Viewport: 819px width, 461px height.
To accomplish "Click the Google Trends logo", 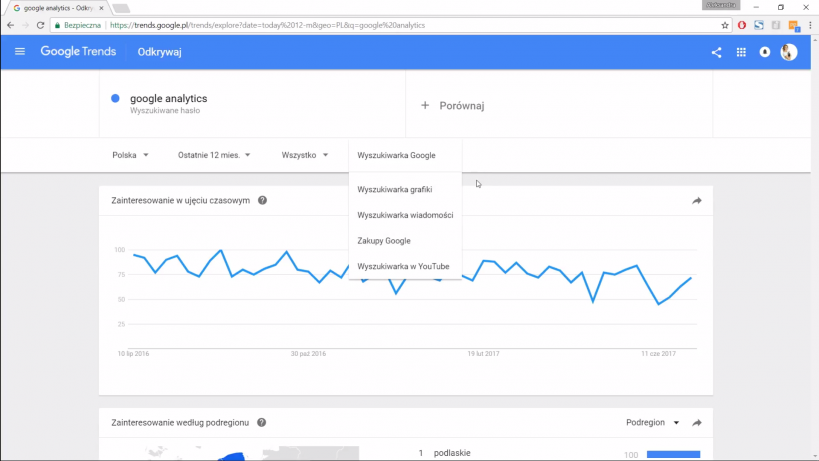I will [x=78, y=52].
